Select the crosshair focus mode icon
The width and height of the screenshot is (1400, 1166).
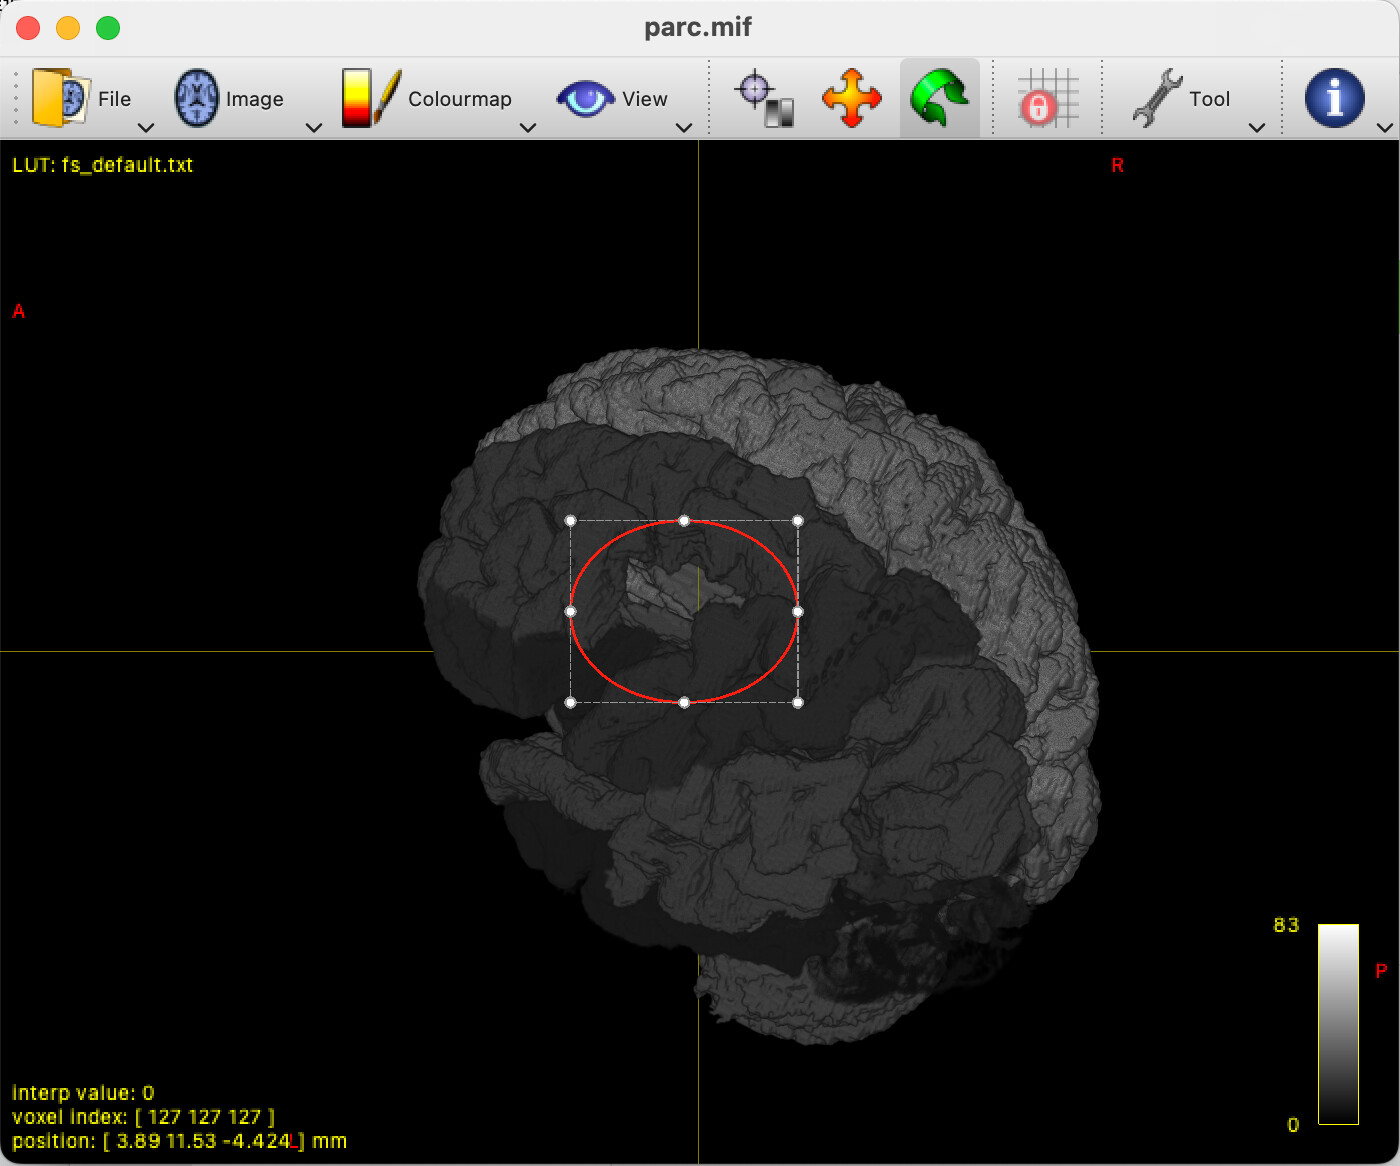765,99
